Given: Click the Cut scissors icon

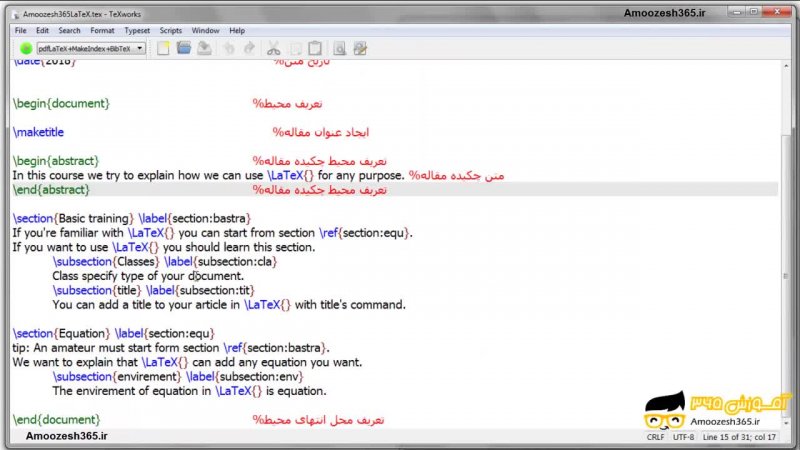Looking at the screenshot, I should click(x=273, y=48).
